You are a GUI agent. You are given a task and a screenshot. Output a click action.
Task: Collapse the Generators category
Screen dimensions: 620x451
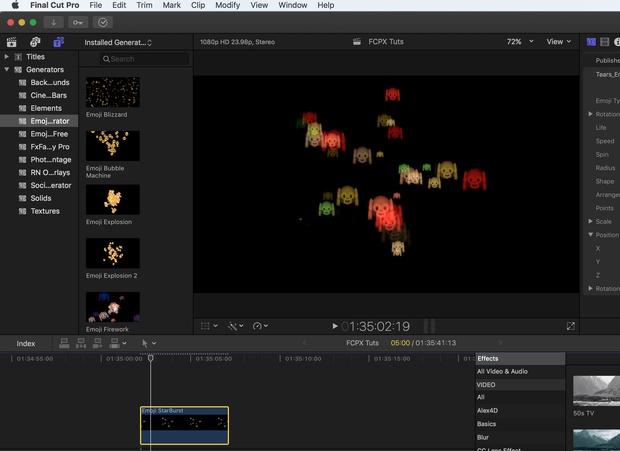[x=7, y=70]
